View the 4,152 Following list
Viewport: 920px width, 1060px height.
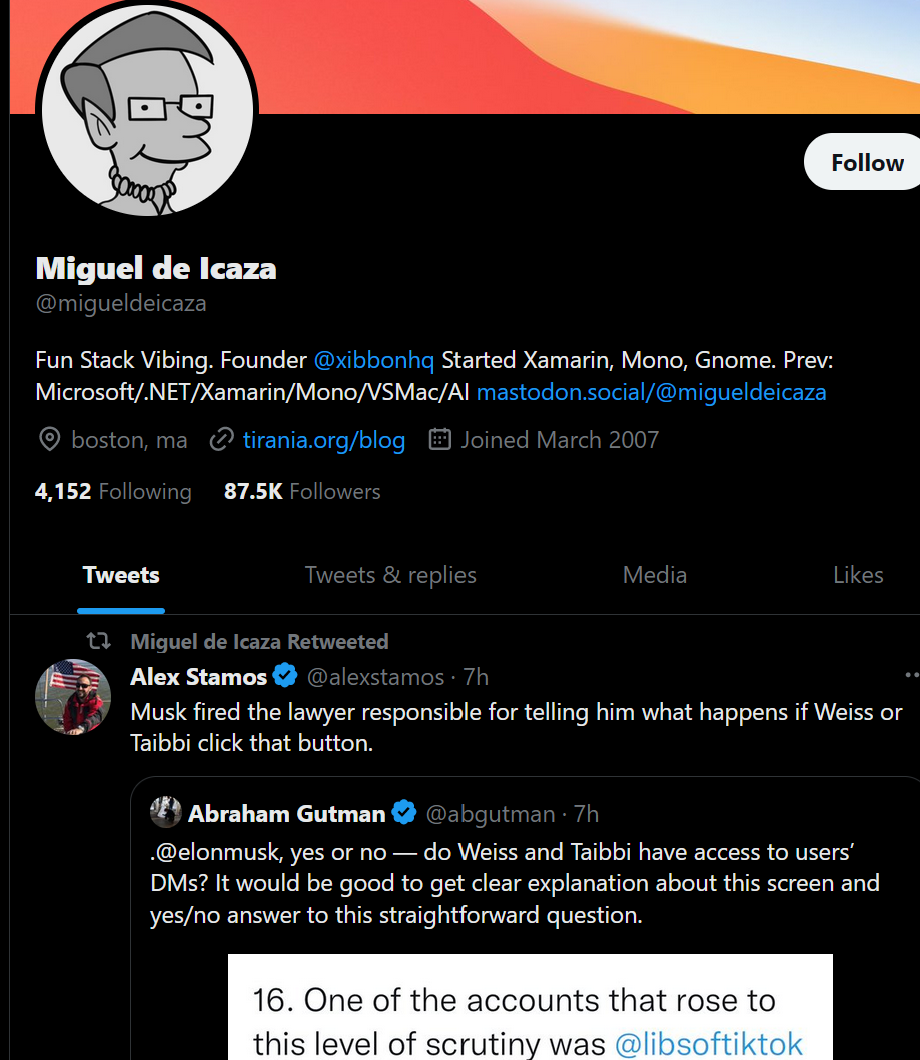point(113,491)
